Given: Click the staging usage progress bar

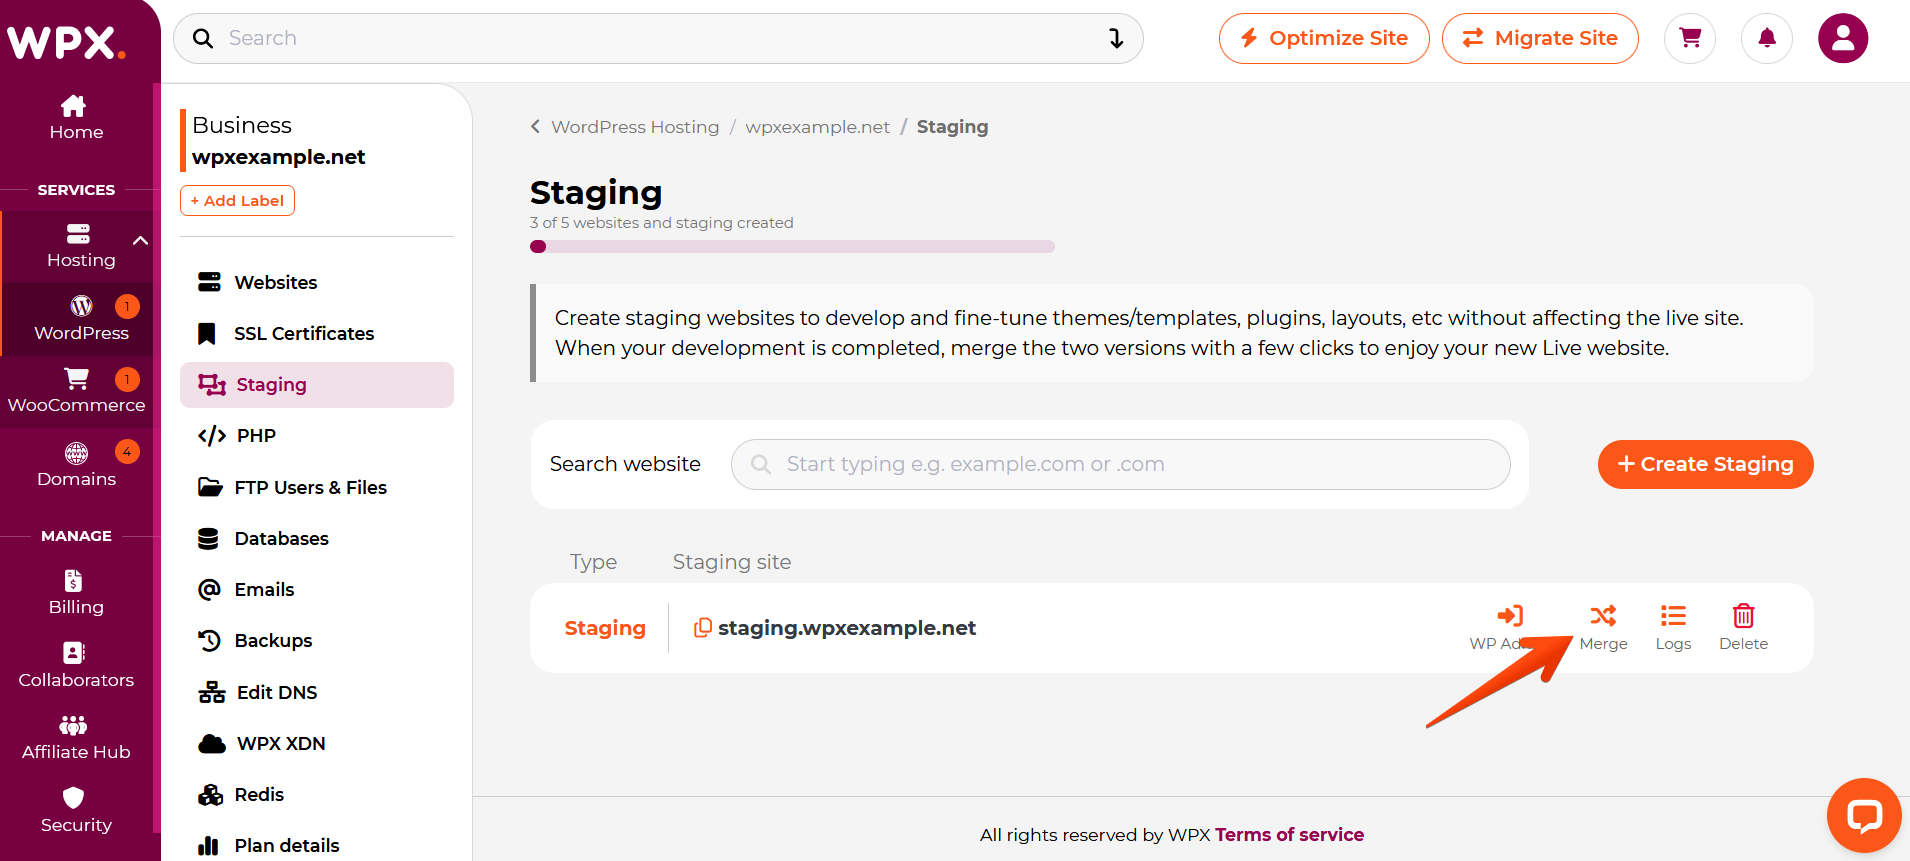Looking at the screenshot, I should (x=792, y=247).
